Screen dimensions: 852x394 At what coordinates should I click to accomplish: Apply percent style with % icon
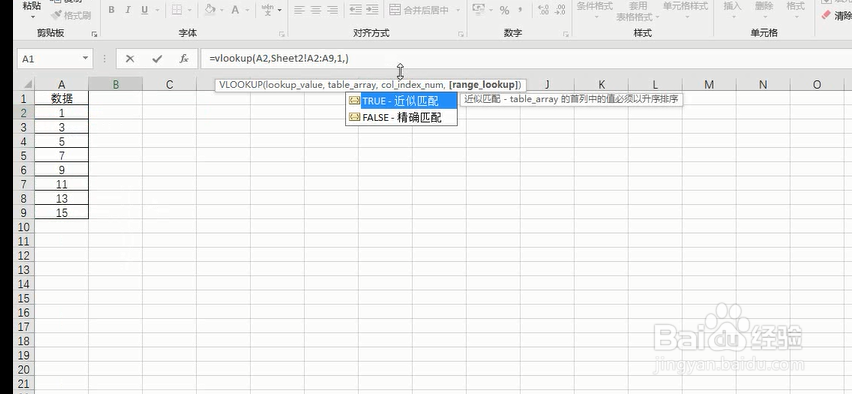(504, 10)
